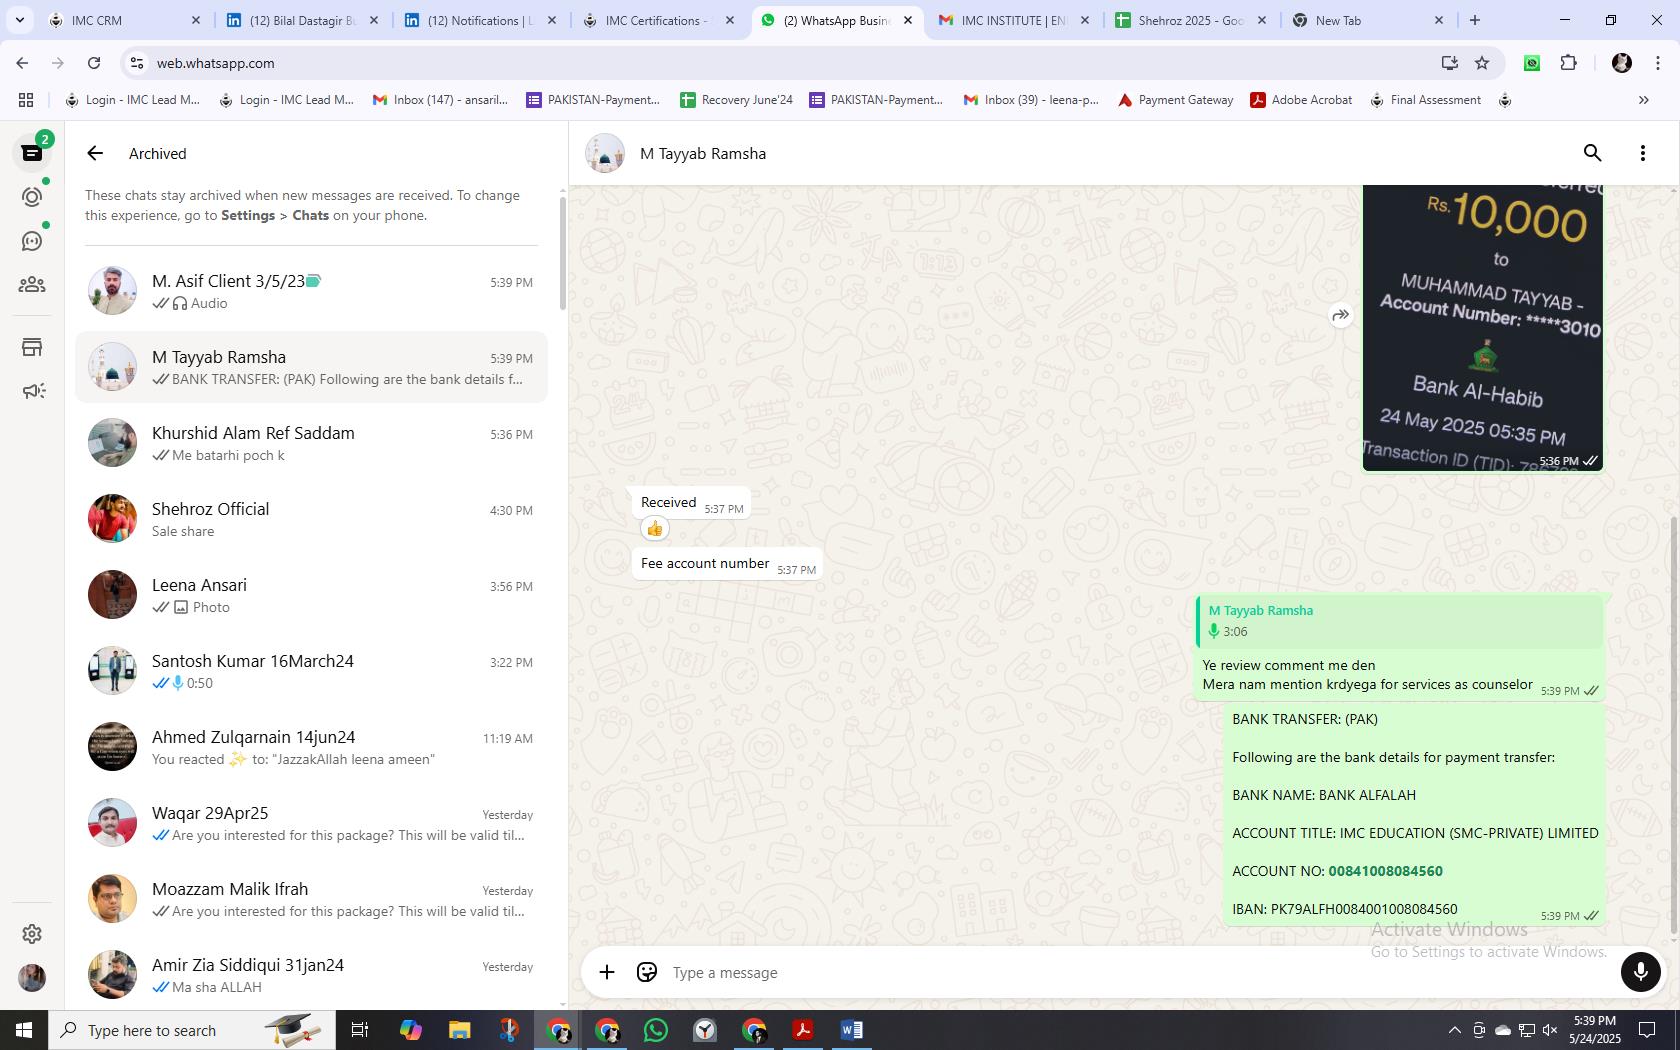Open Windows Start menu

pyautogui.click(x=24, y=1030)
